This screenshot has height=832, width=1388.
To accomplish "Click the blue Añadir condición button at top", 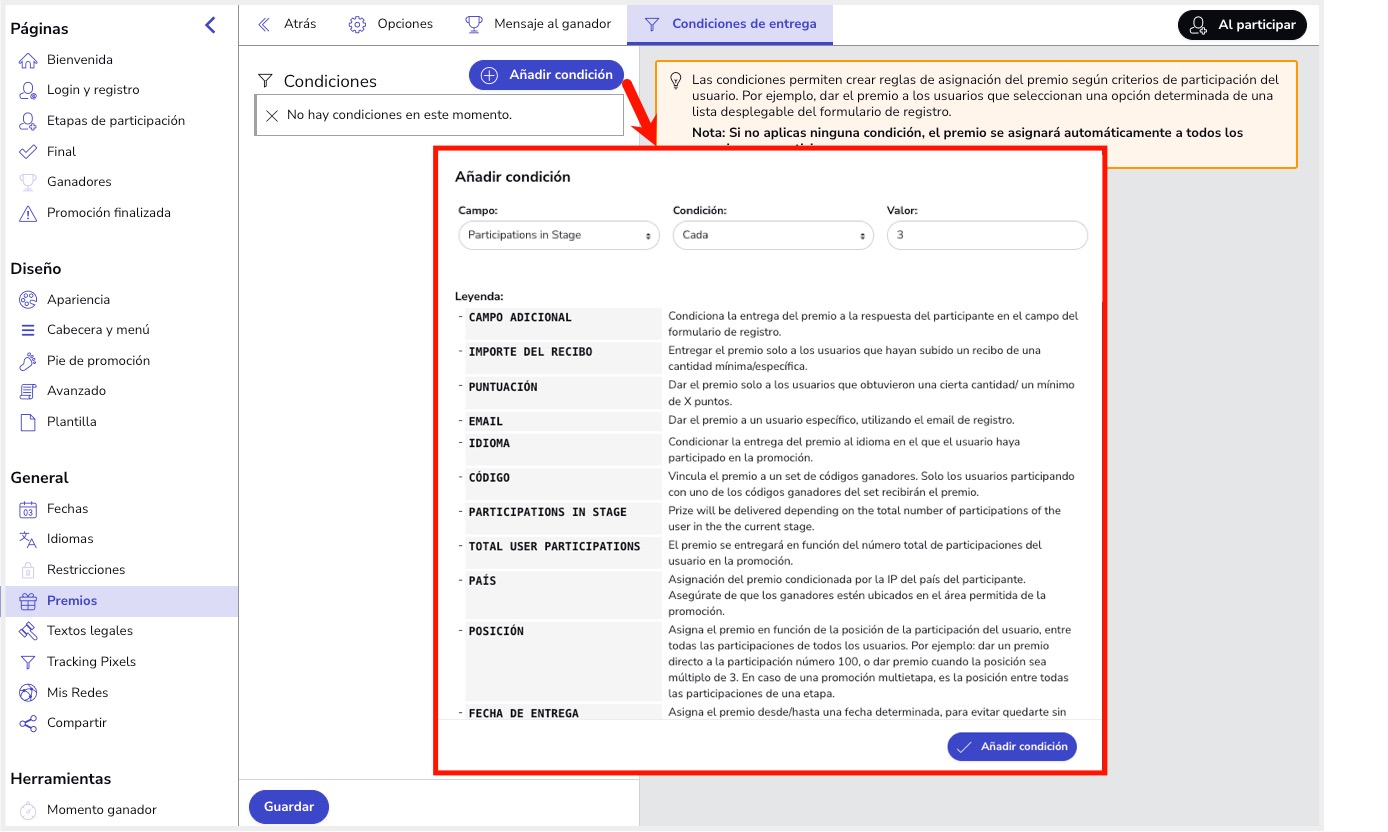I will point(547,75).
